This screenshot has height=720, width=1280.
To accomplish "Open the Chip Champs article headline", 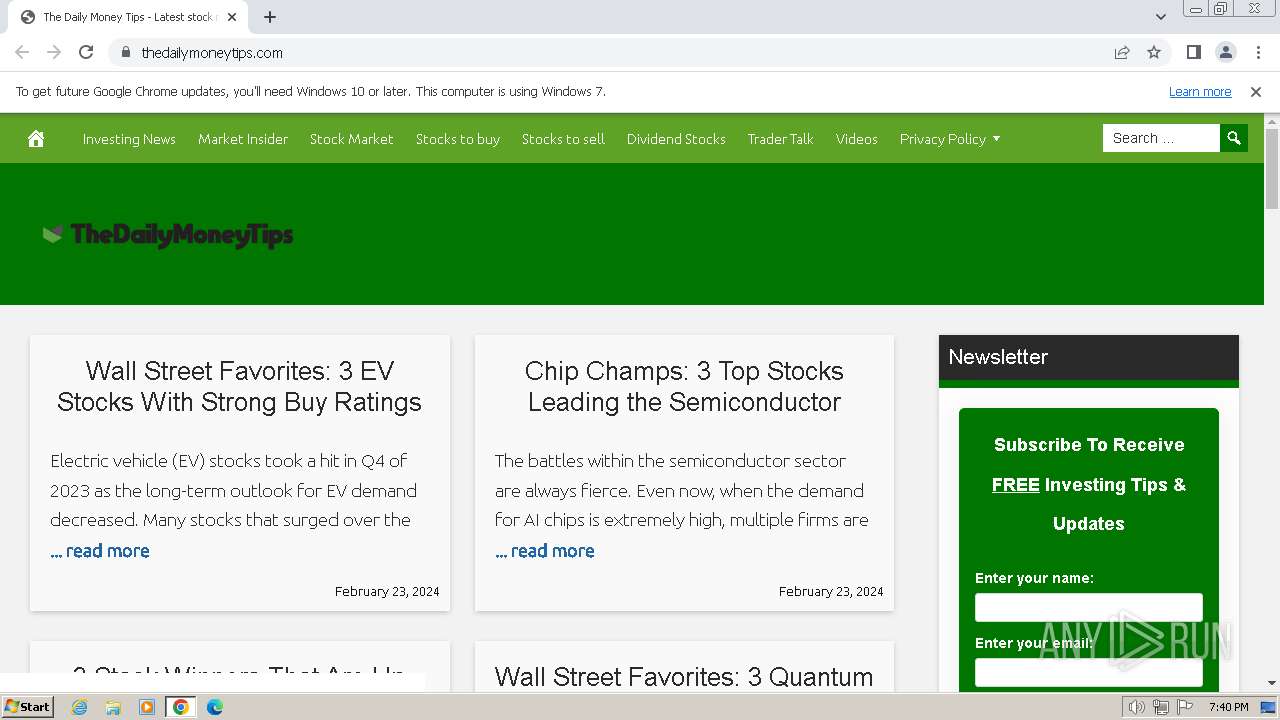I will [x=684, y=386].
